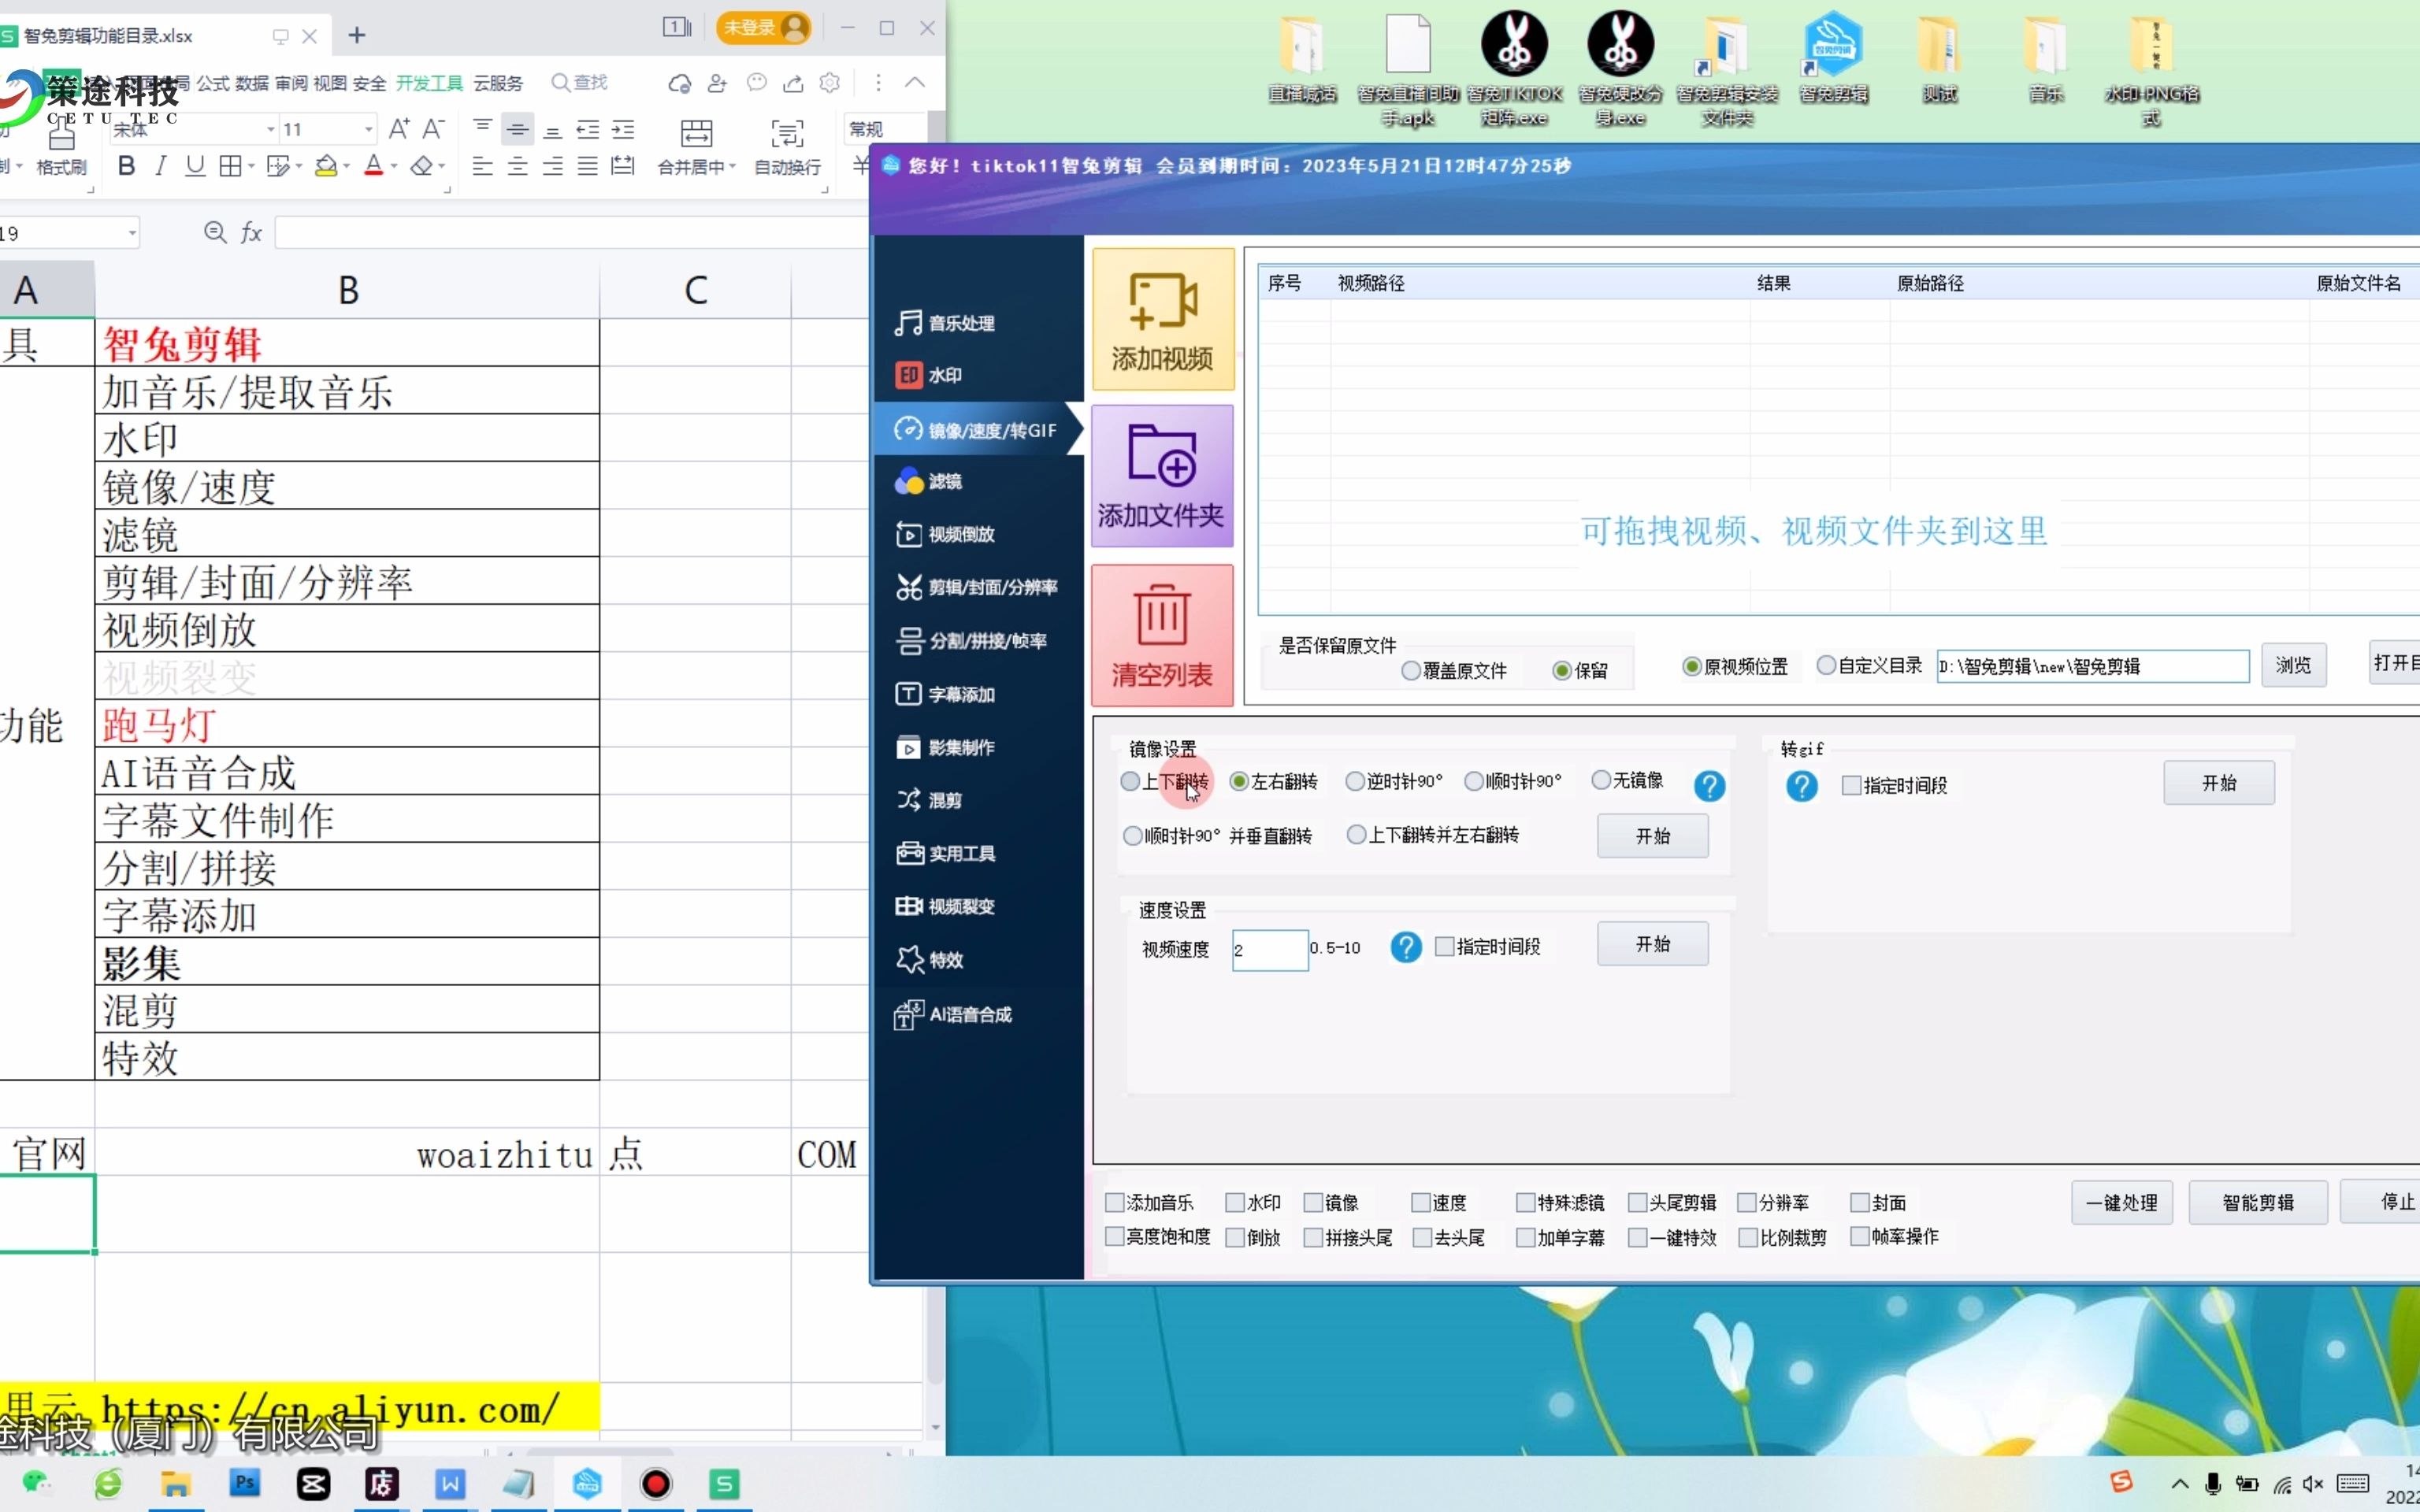Image resolution: width=2420 pixels, height=1512 pixels.
Task: Enter value in 视频速度 input field
Action: tap(1267, 946)
